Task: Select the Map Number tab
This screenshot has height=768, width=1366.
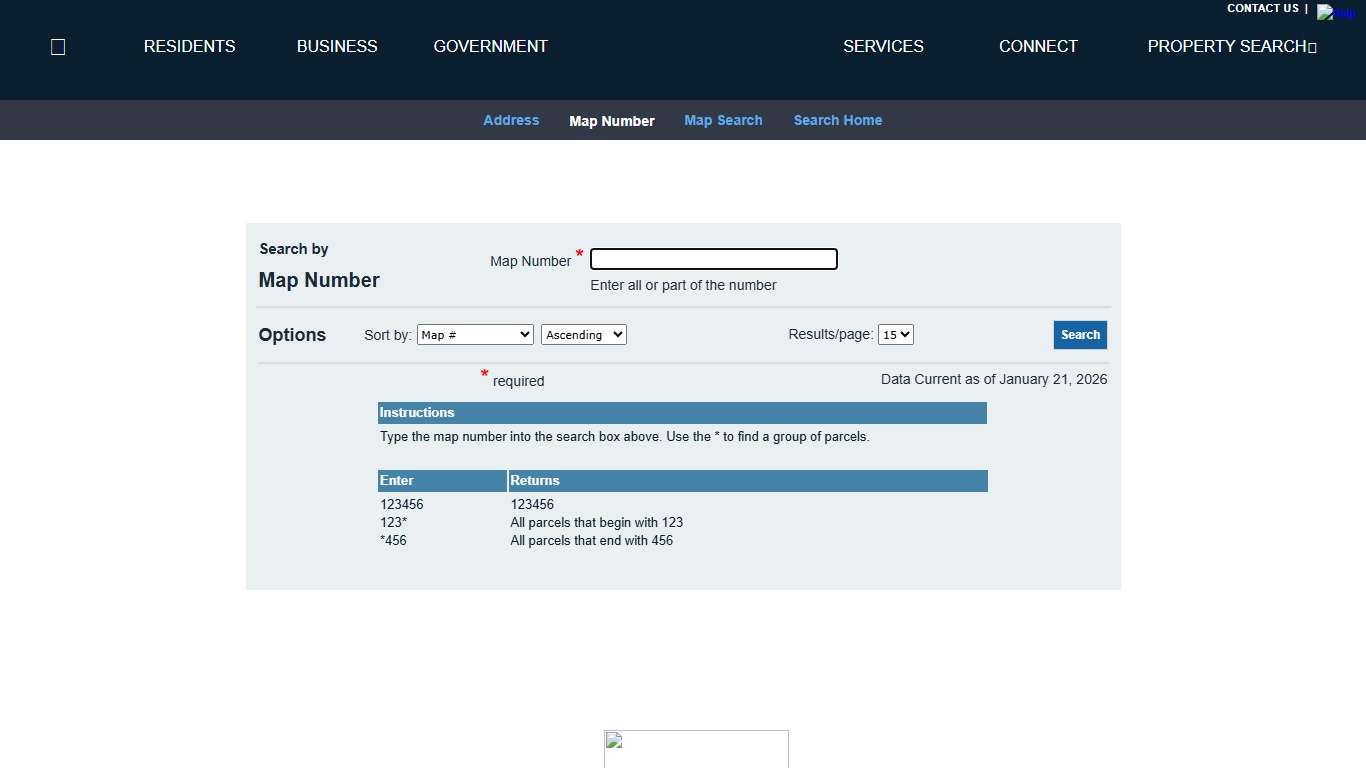Action: [612, 121]
